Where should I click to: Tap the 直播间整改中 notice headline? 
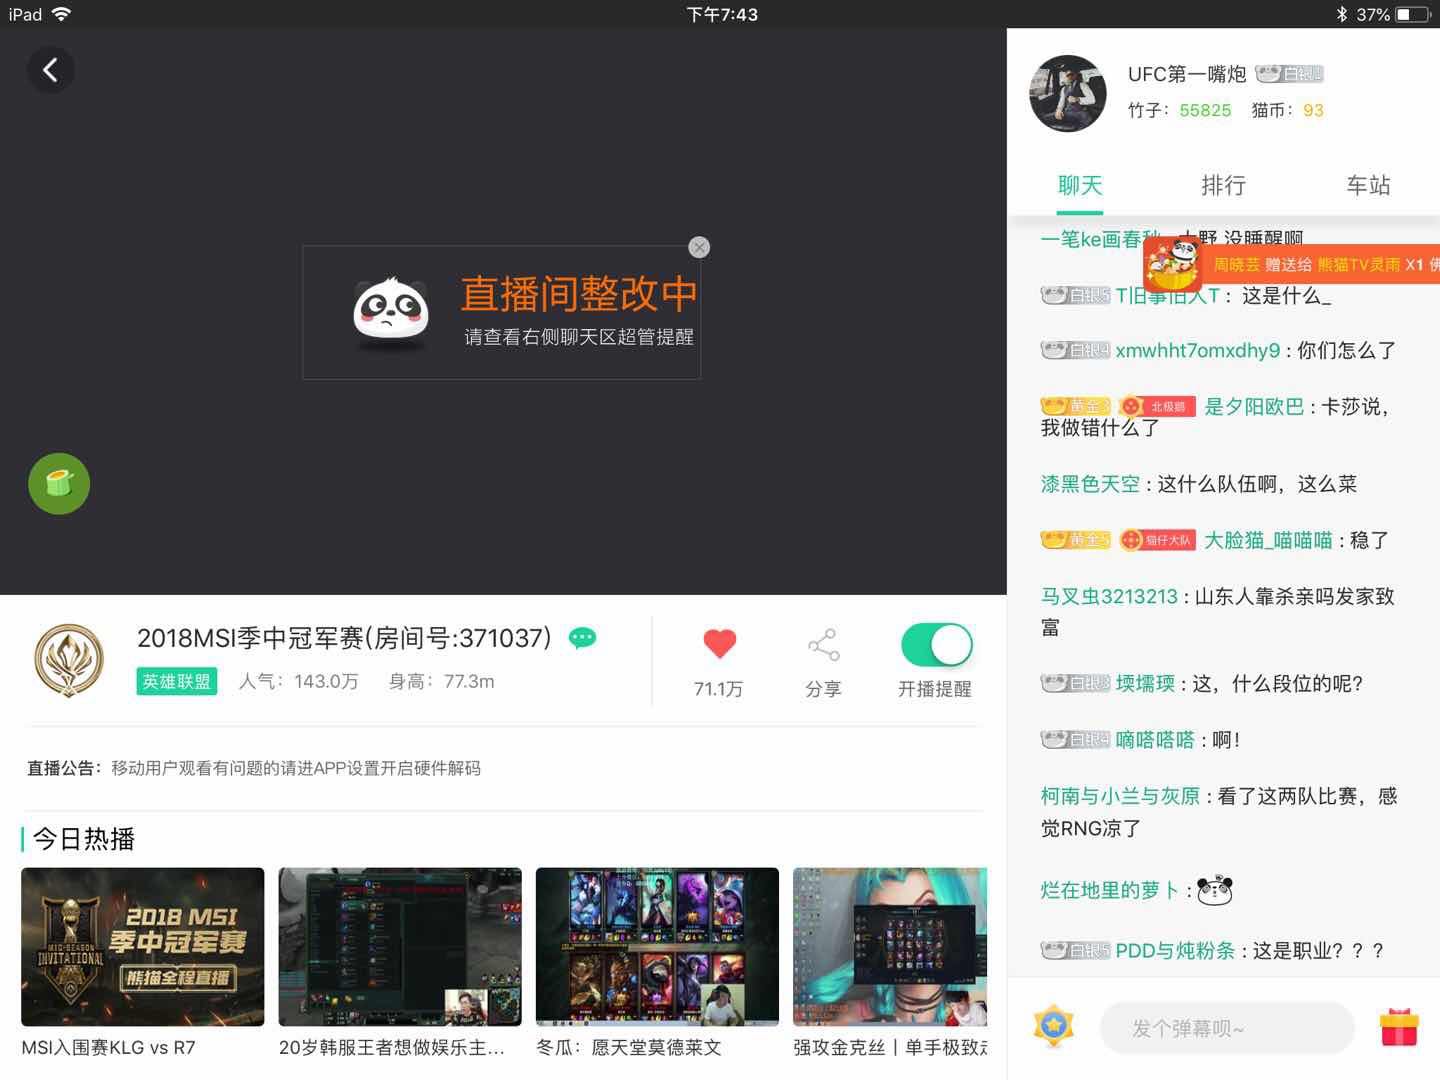(579, 294)
